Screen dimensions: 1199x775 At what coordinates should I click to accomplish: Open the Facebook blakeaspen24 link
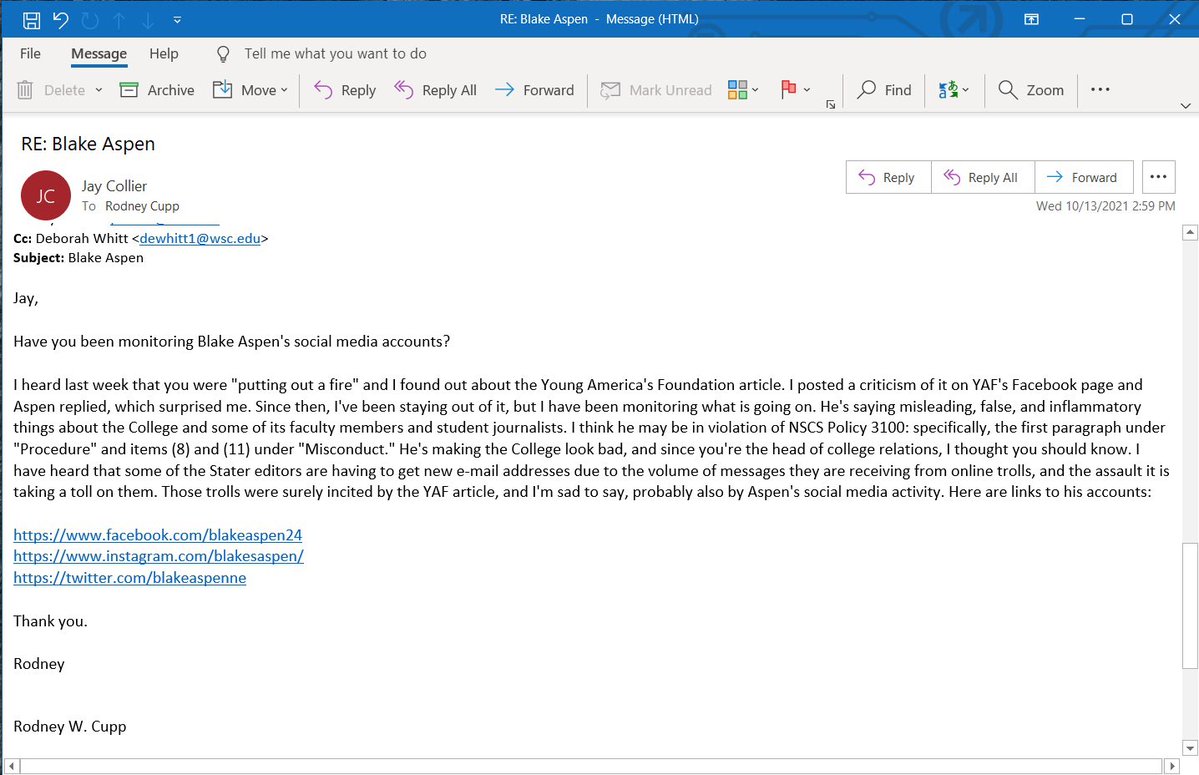point(158,535)
